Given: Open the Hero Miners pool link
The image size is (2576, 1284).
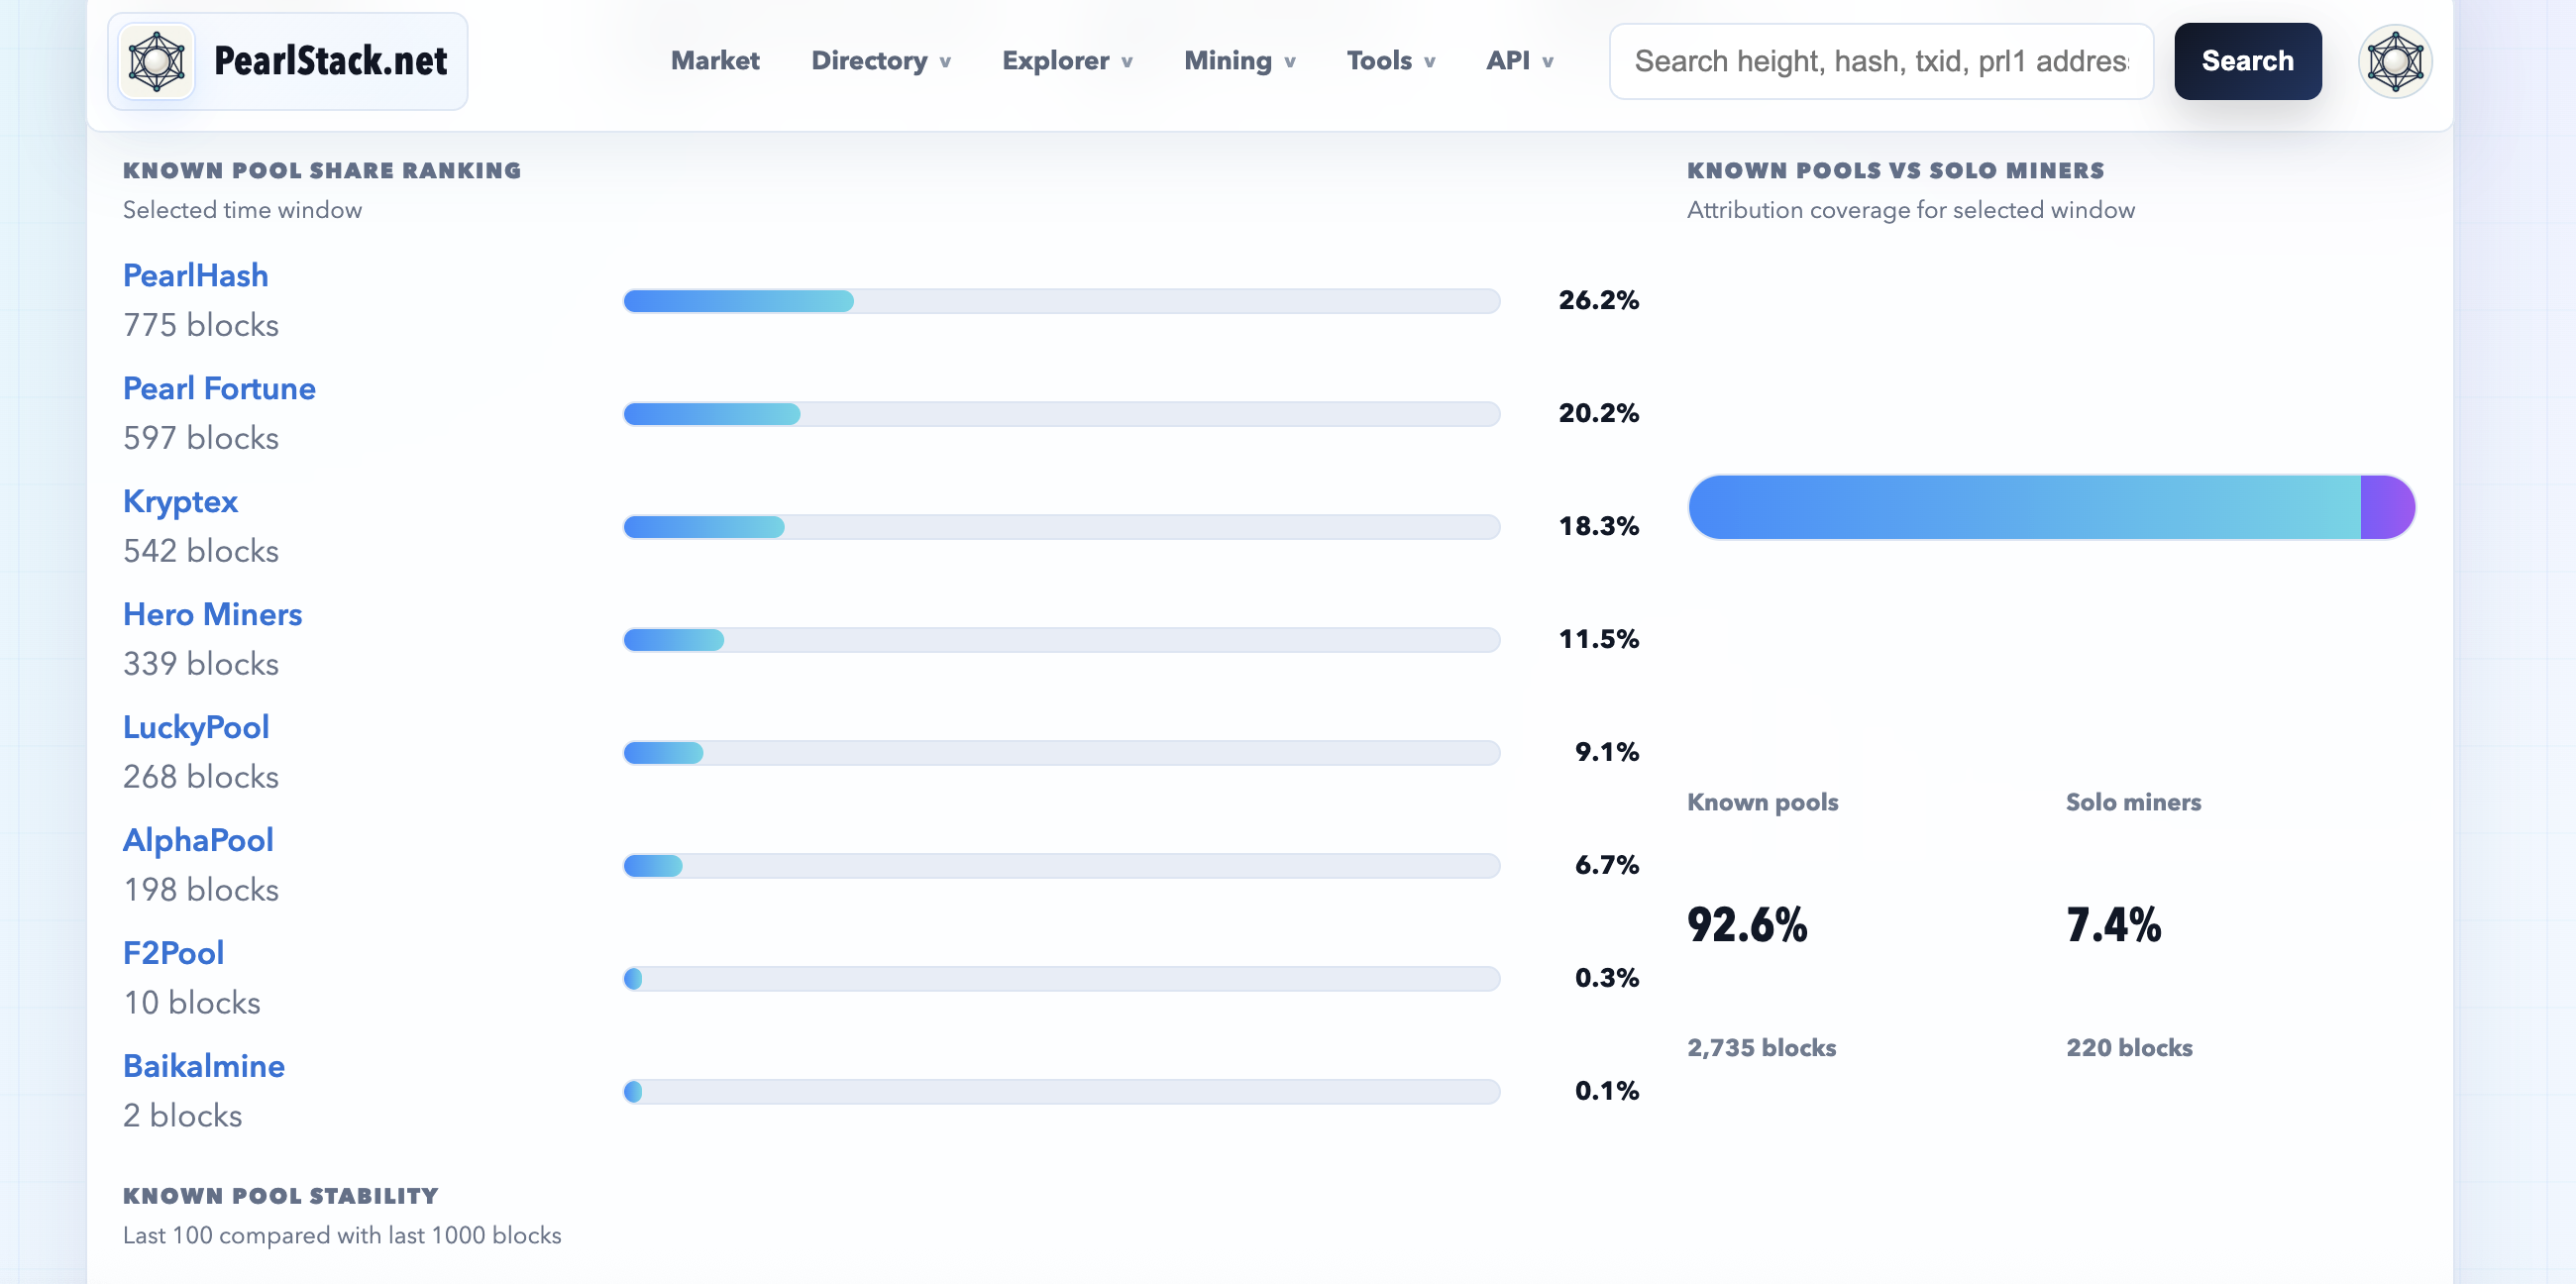Looking at the screenshot, I should point(212,614).
